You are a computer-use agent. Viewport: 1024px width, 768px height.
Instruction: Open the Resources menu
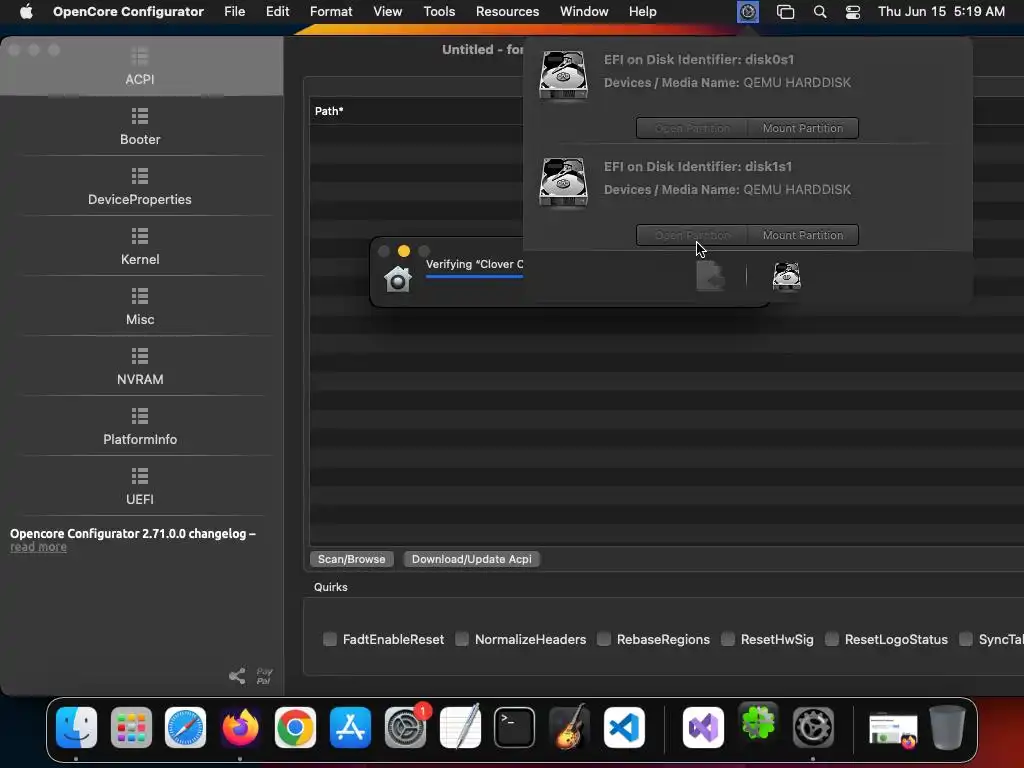[507, 12]
